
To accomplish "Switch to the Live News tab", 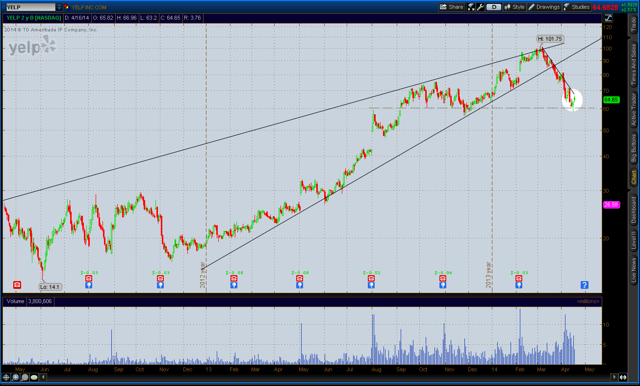I will pyautogui.click(x=634, y=269).
